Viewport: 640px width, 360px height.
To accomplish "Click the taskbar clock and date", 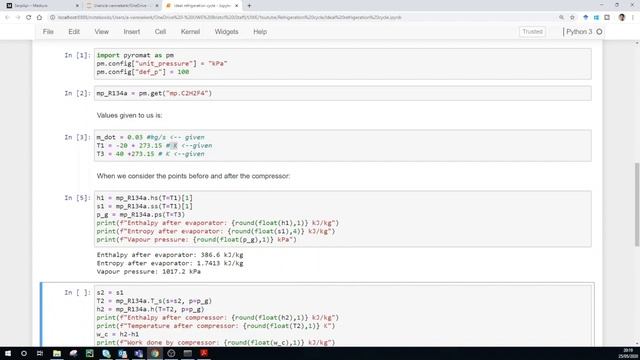I will coord(629,353).
